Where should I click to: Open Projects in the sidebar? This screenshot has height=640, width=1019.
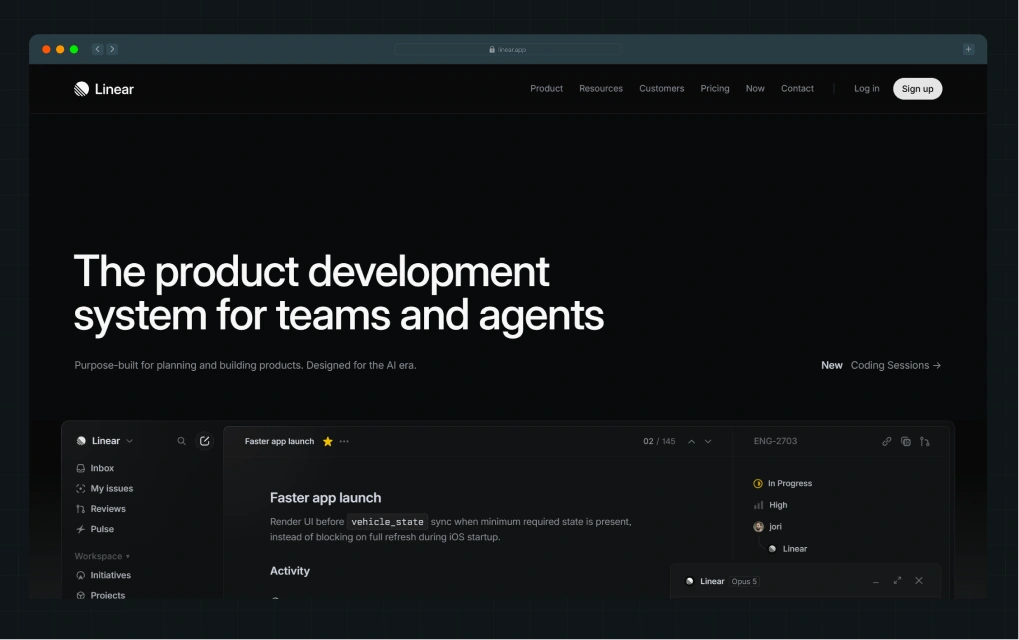pos(101,595)
